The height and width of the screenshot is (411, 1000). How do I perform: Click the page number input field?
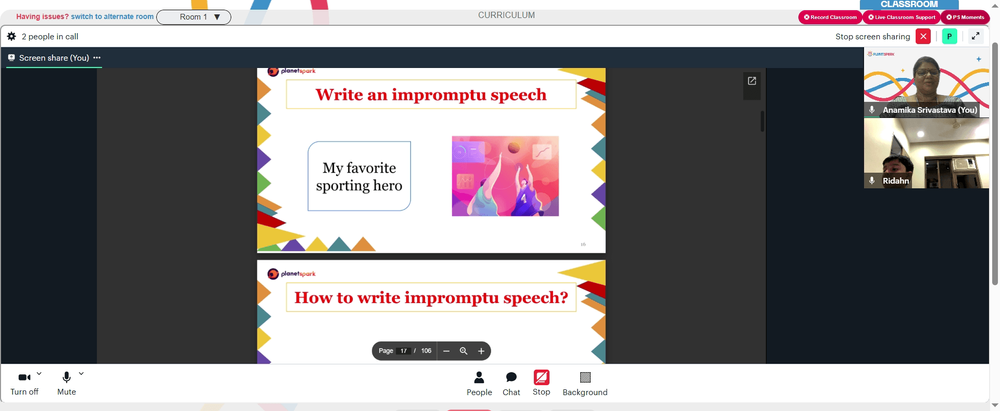[403, 351]
